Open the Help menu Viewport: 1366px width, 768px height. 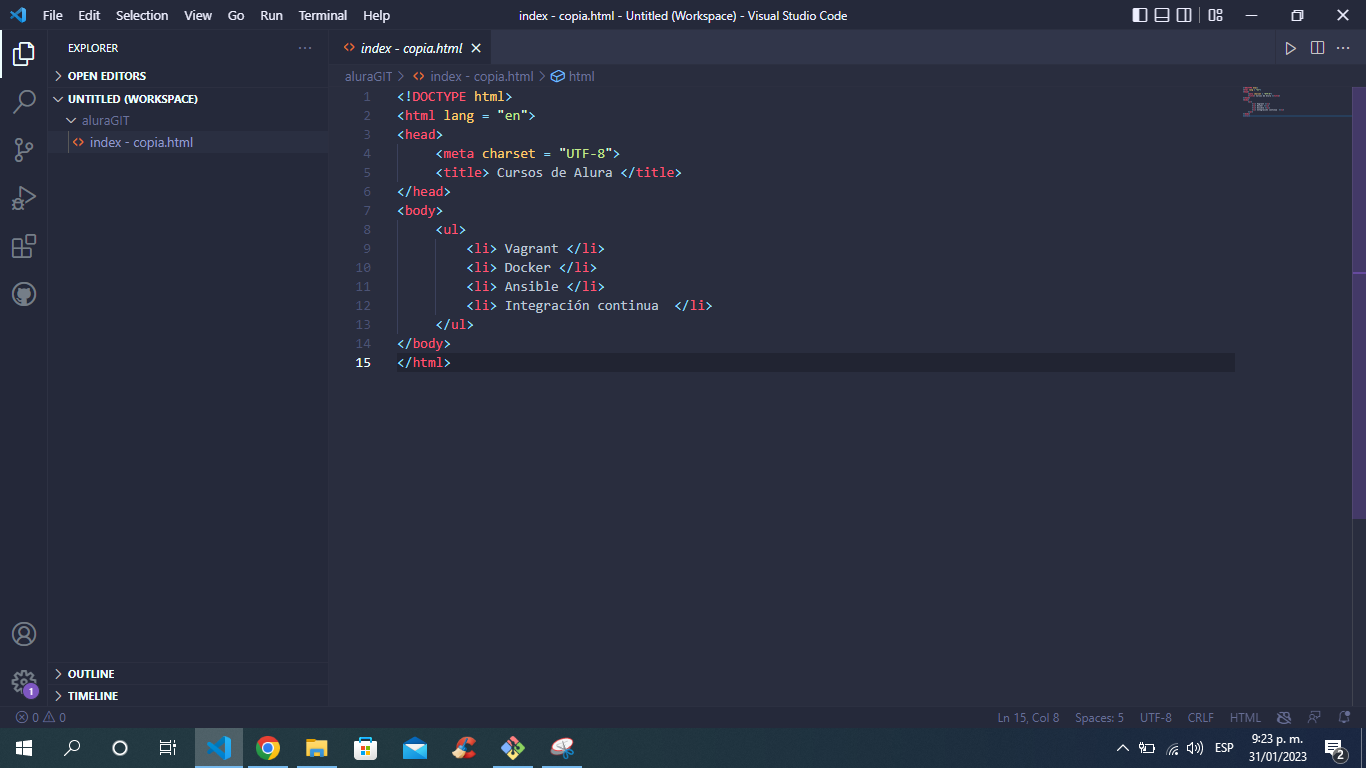click(x=377, y=15)
